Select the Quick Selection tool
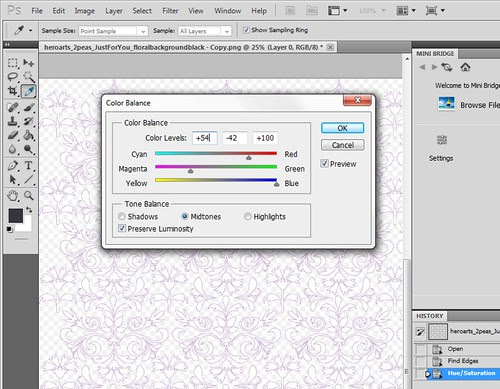The width and height of the screenshot is (500, 389). tap(29, 77)
